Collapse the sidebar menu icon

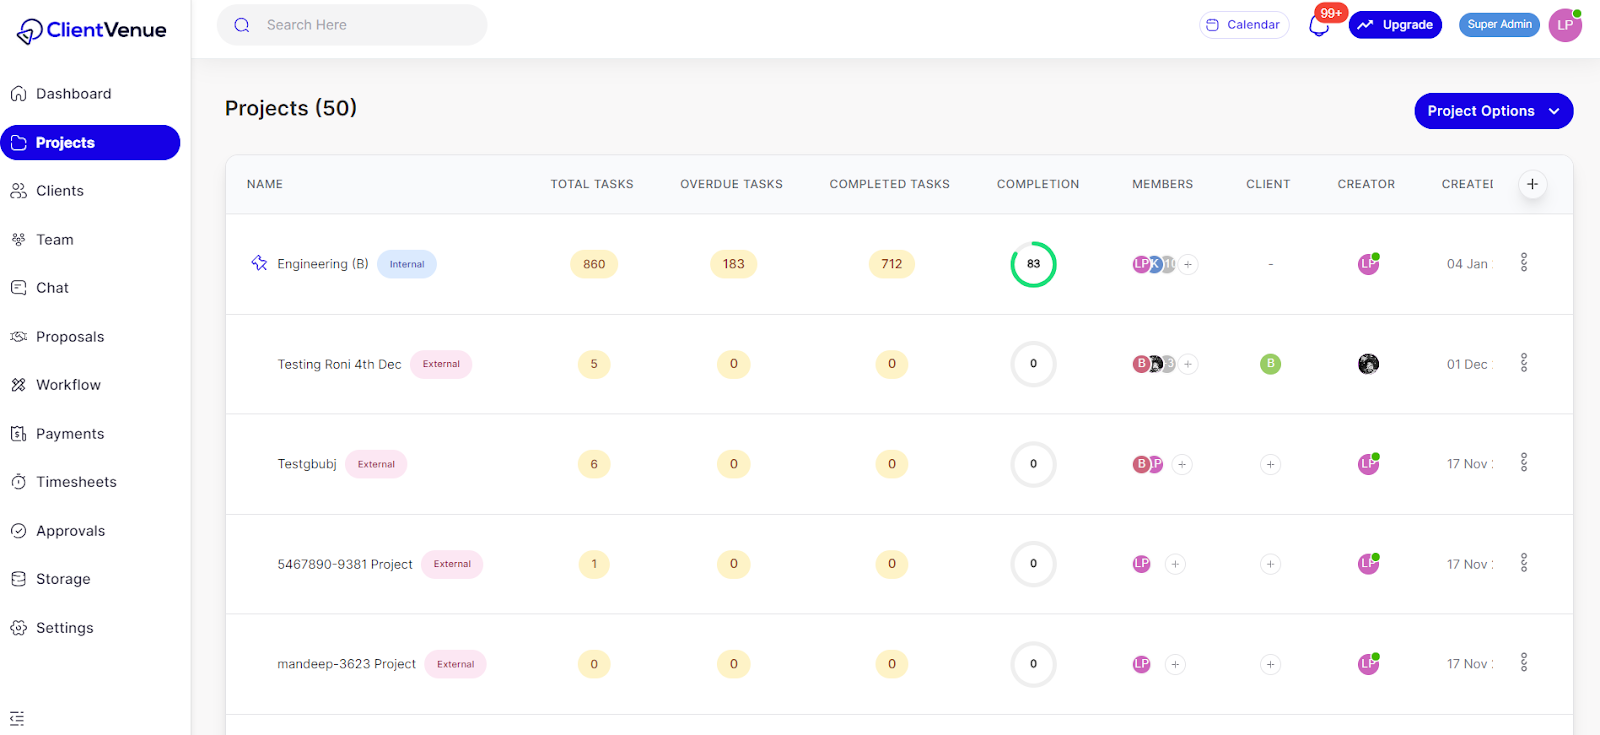click(17, 718)
